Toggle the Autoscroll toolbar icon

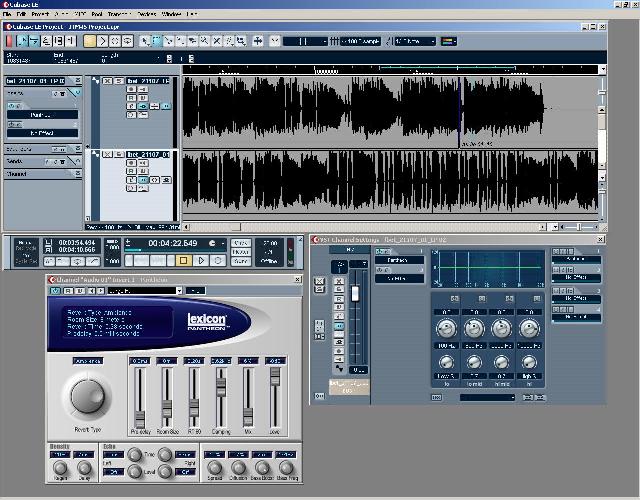coord(258,41)
